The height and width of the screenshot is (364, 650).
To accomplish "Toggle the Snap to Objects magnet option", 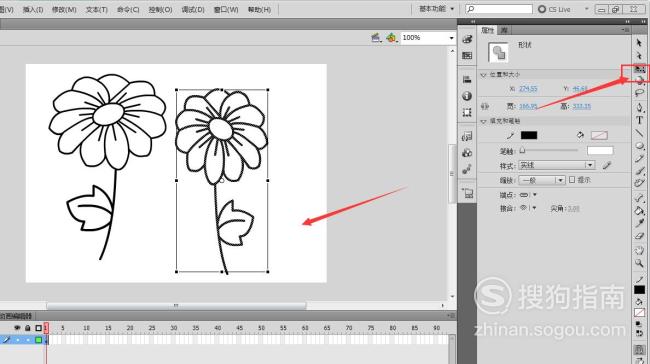I will [639, 349].
